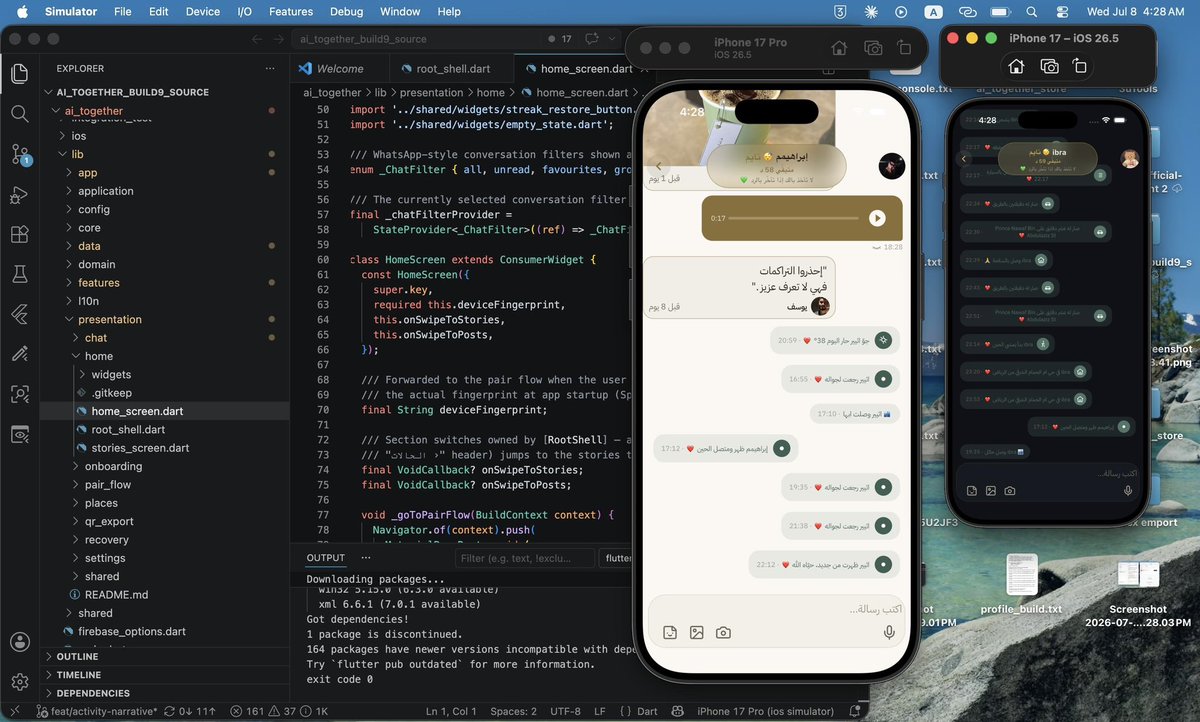Tap the sticker icon in iPhone 17 Pro chat
The height and width of the screenshot is (722, 1200).
(x=670, y=632)
